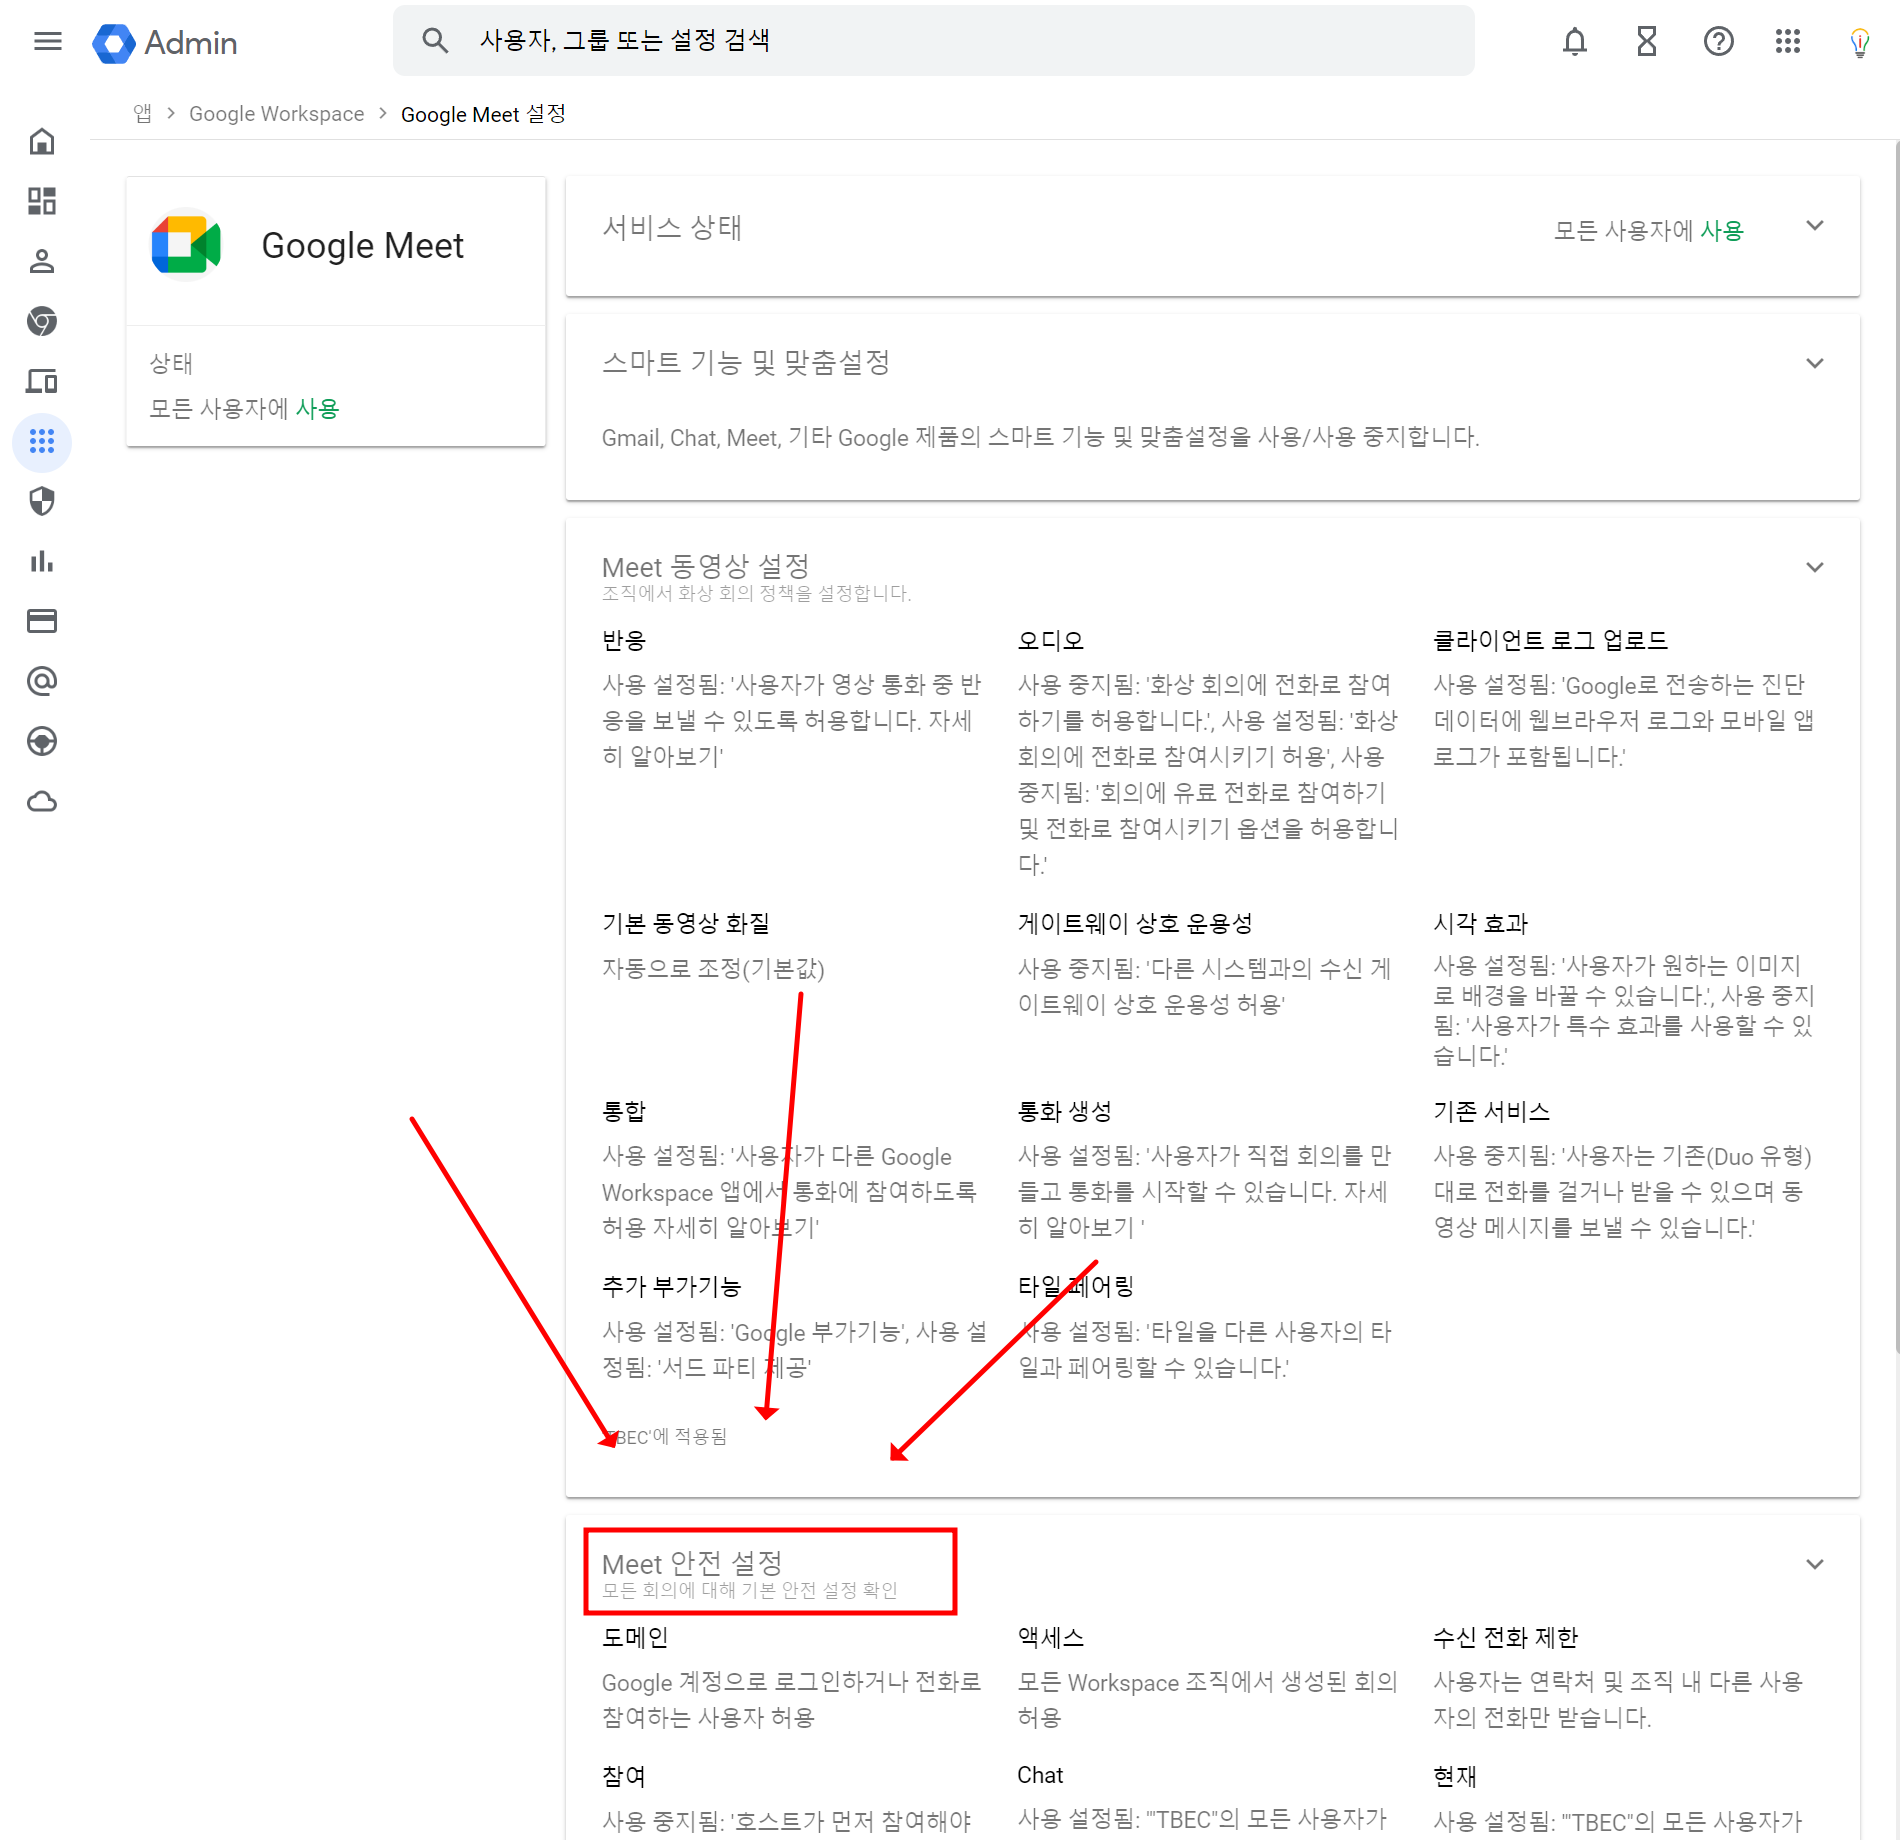Open the 오디오 setting

tap(1051, 640)
